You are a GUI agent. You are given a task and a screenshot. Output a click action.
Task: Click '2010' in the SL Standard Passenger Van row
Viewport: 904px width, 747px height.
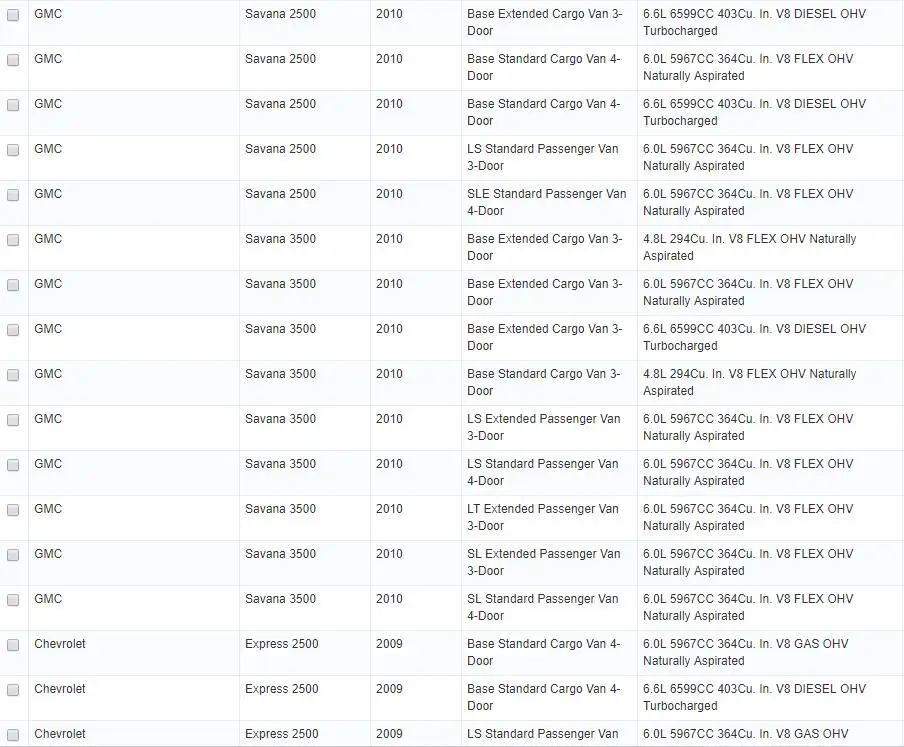[389, 599]
